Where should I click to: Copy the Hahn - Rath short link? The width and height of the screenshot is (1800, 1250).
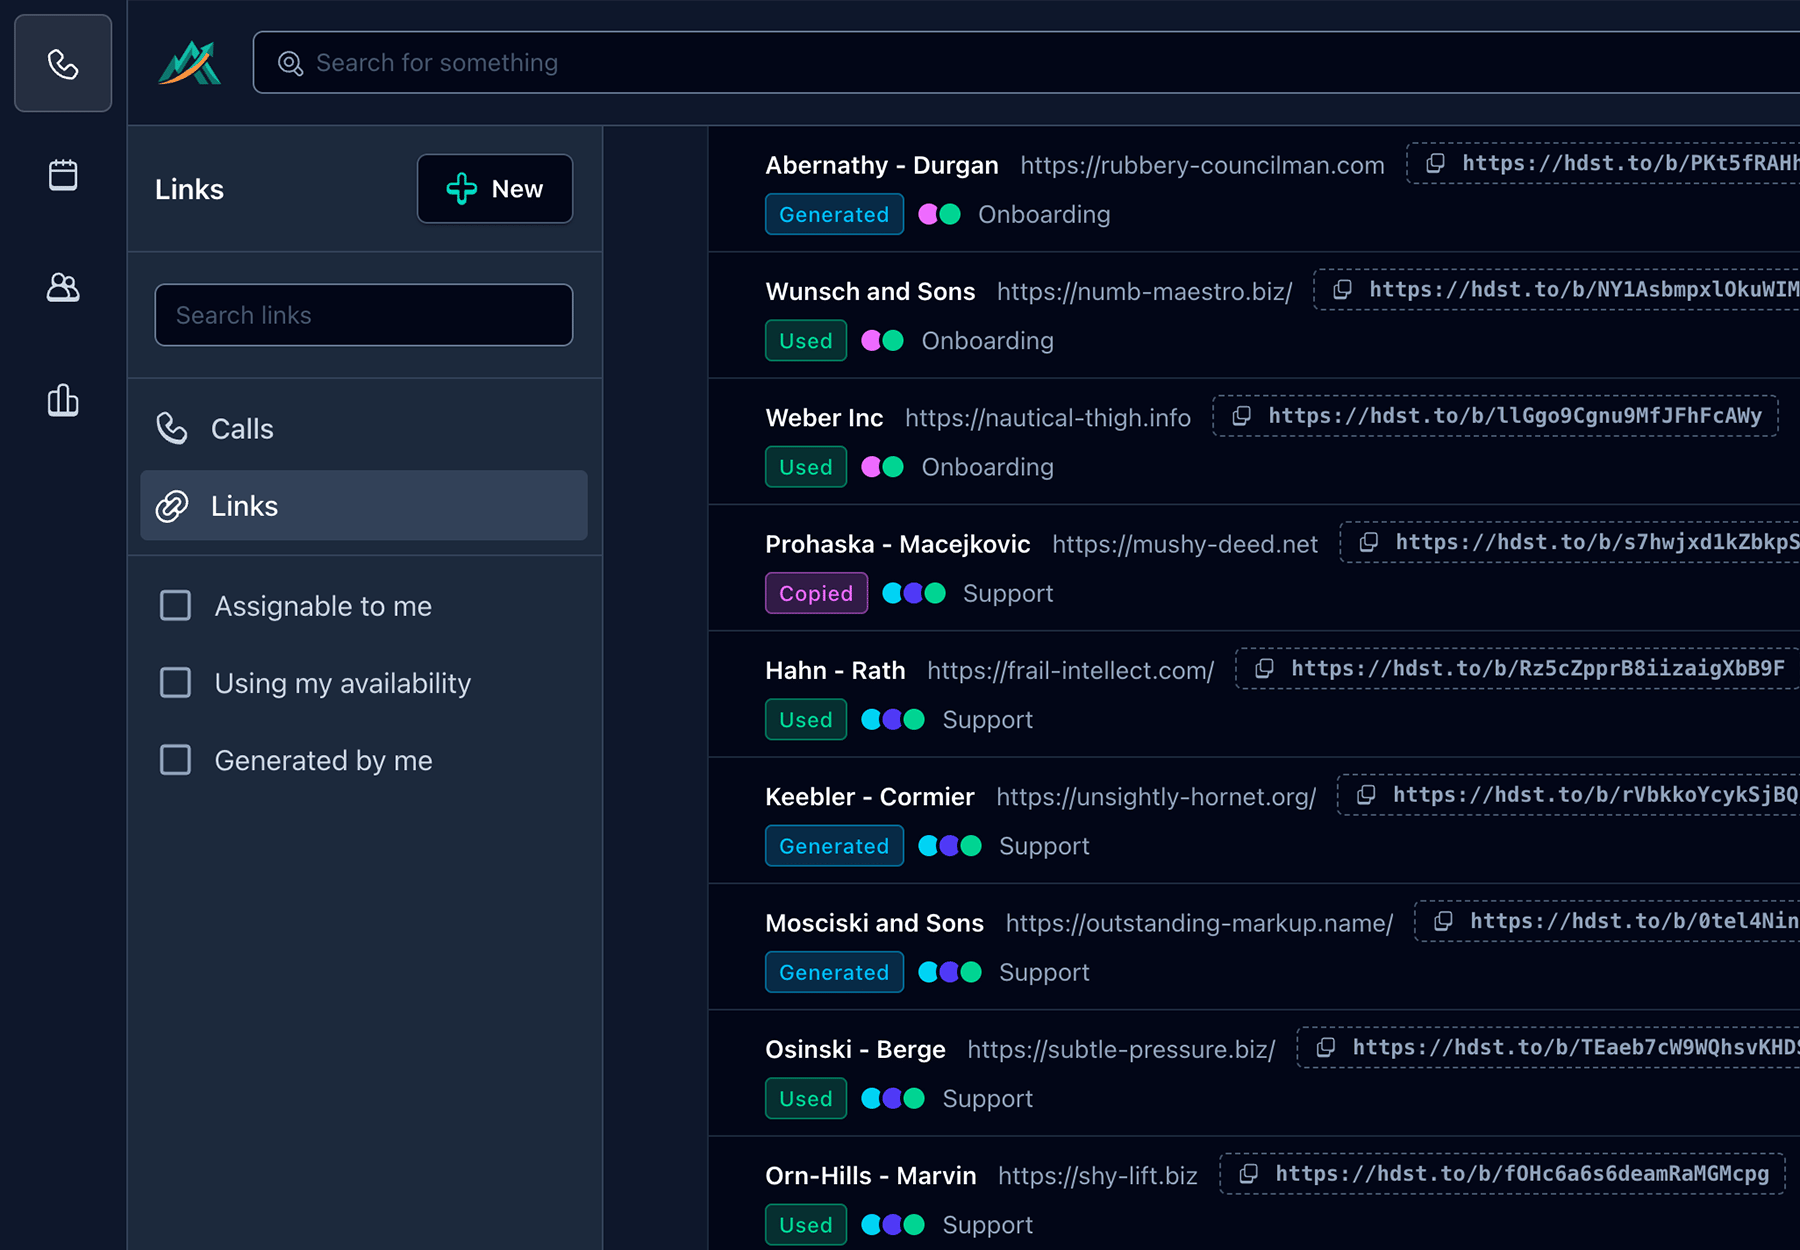point(1264,668)
